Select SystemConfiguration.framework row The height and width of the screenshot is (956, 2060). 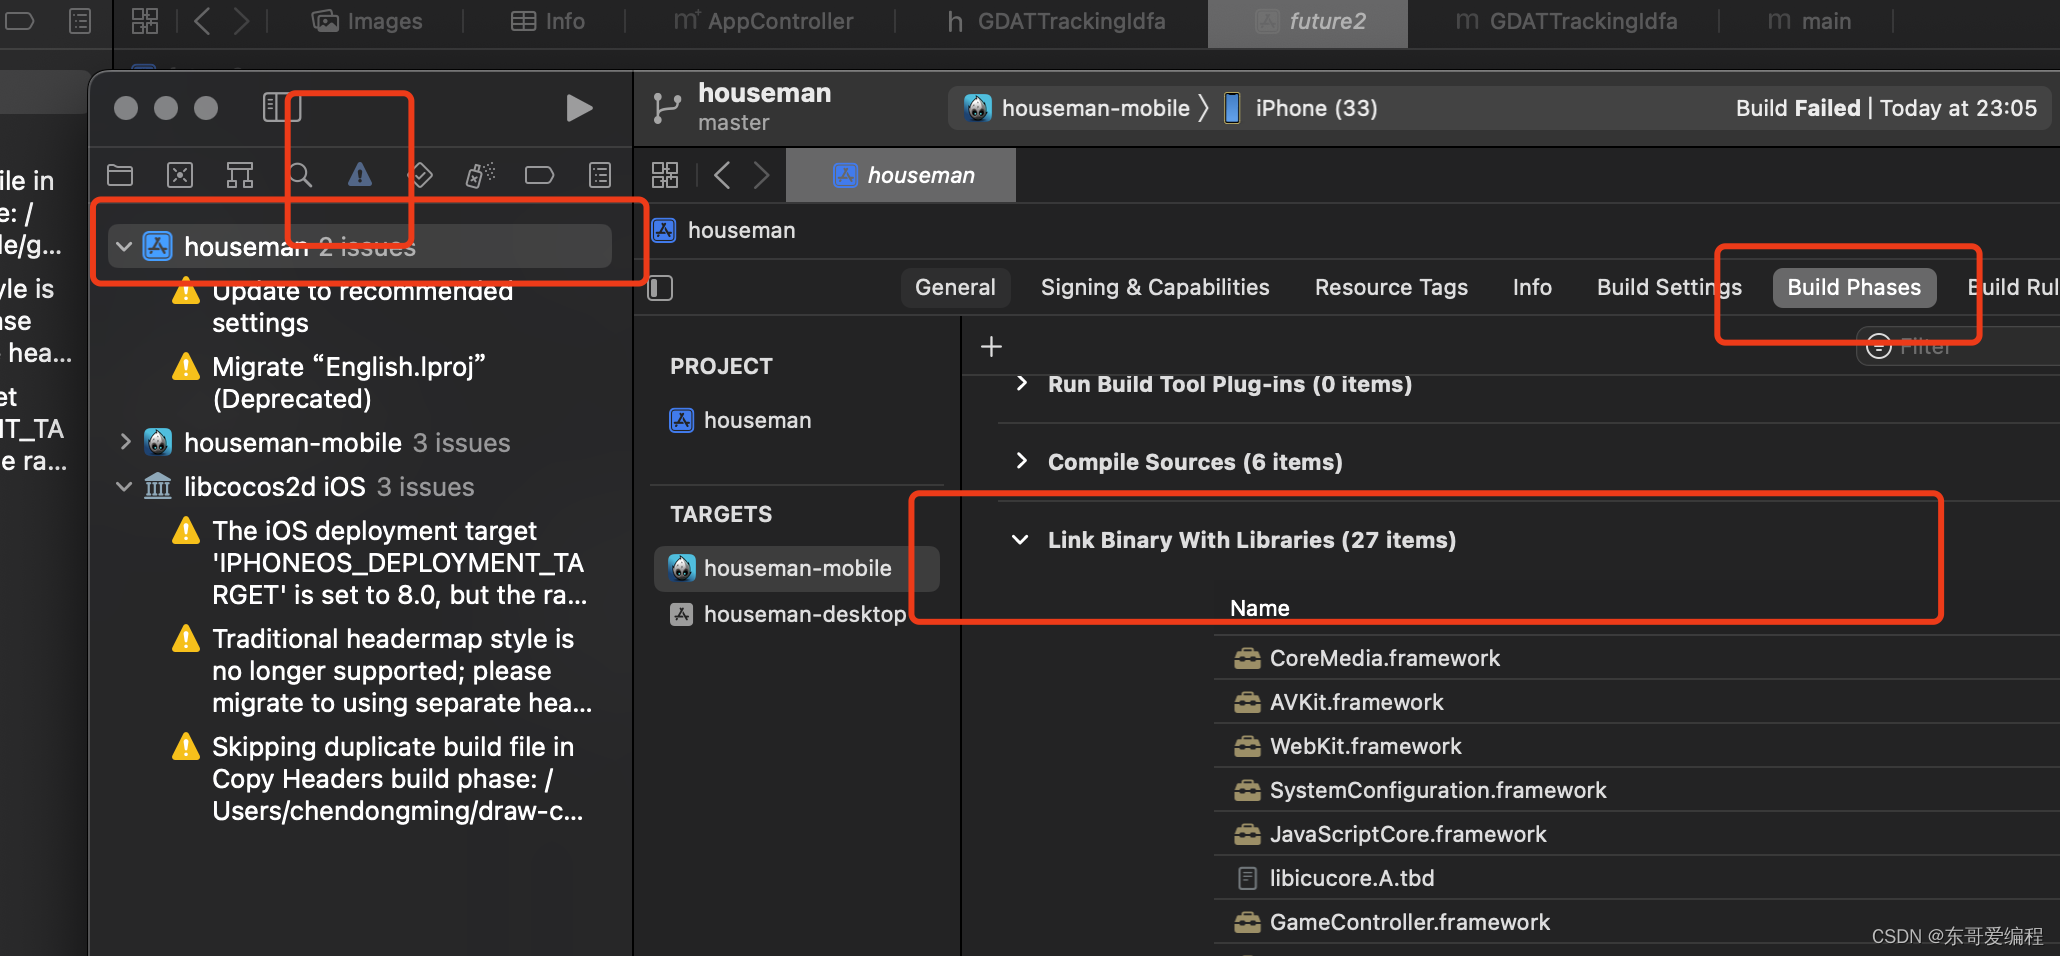coord(1637,790)
